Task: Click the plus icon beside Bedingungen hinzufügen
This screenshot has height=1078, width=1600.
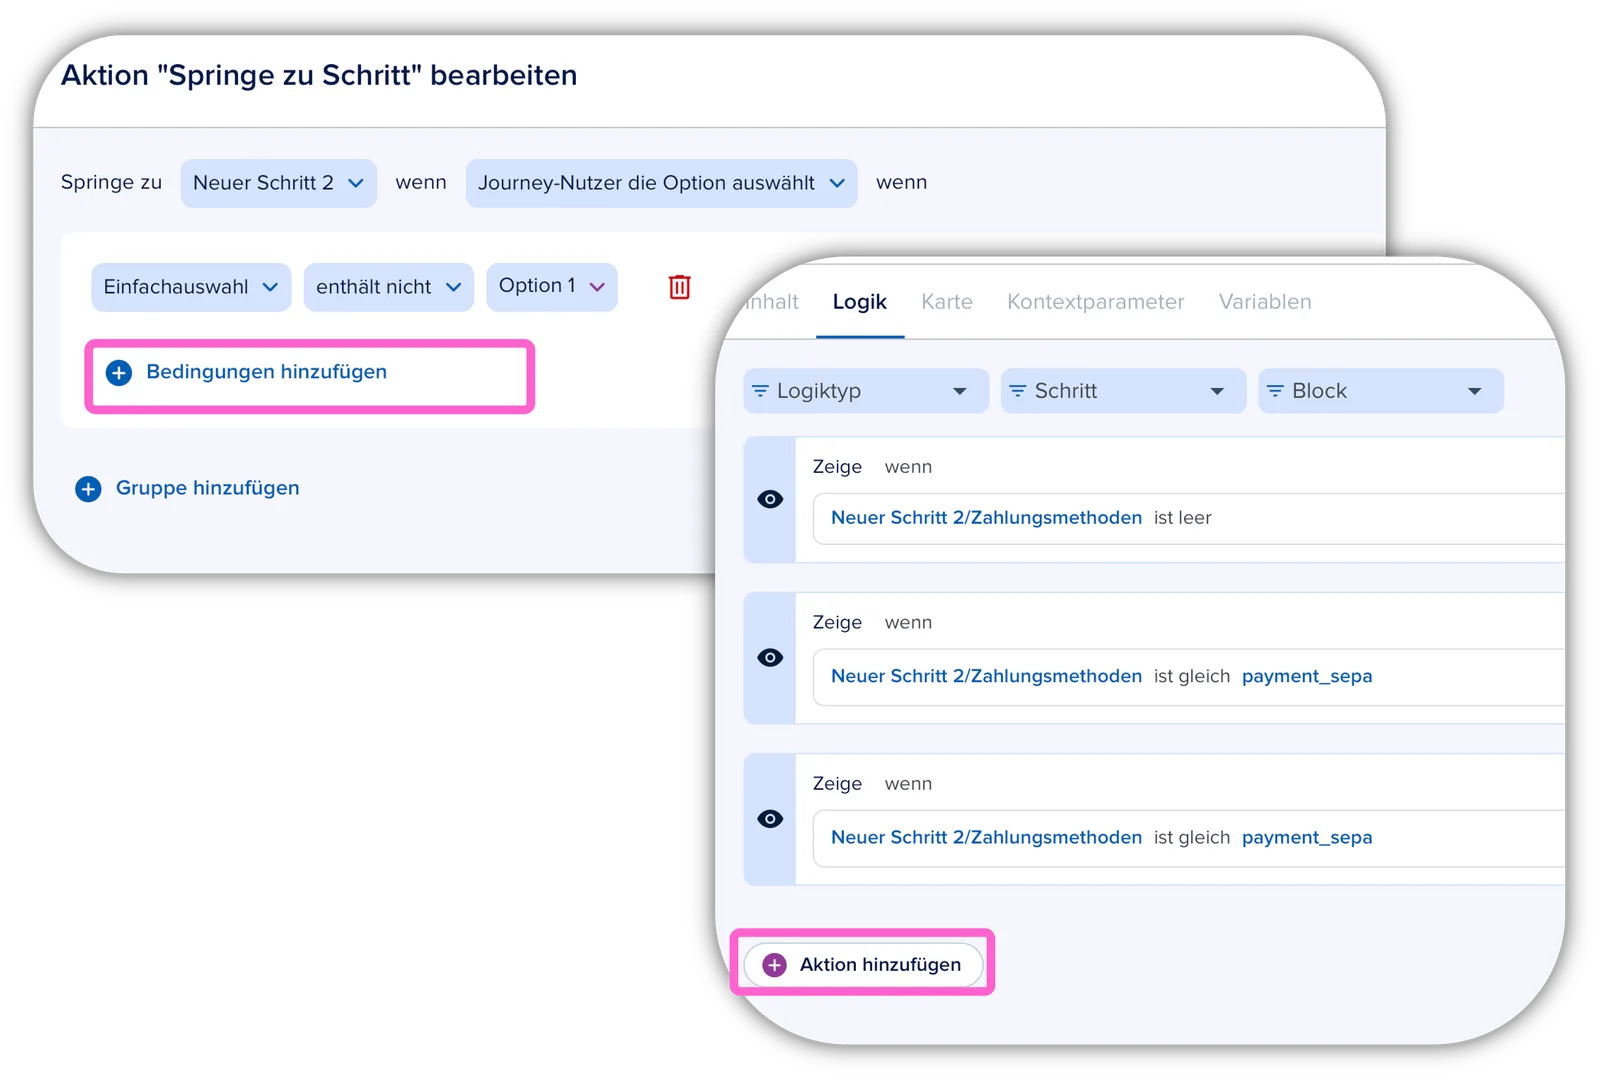Action: (x=119, y=373)
